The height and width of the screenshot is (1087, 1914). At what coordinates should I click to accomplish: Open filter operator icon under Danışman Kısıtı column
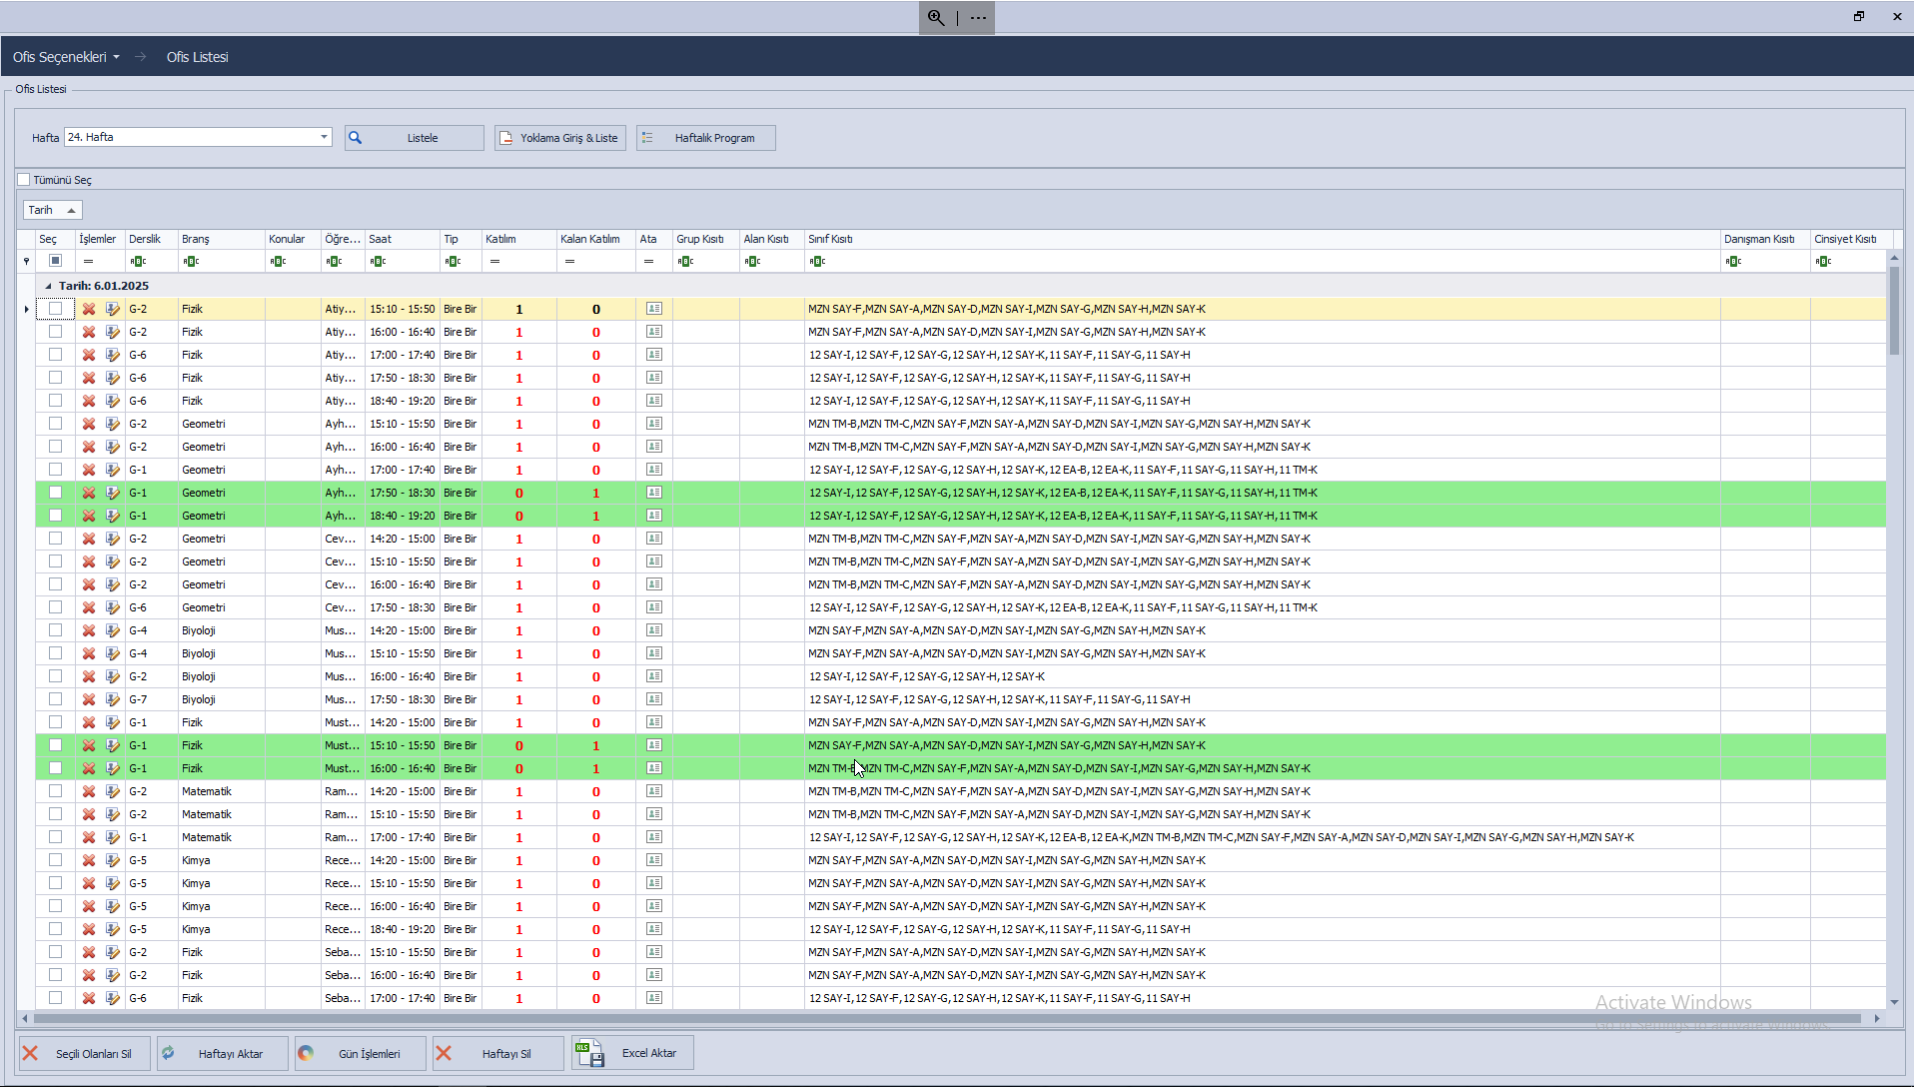(1733, 261)
